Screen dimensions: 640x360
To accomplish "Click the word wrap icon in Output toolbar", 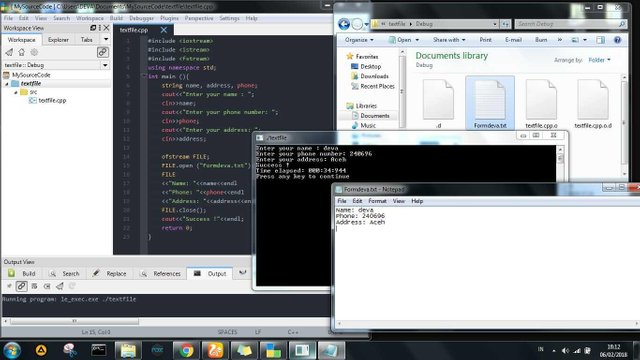I will click(34, 286).
